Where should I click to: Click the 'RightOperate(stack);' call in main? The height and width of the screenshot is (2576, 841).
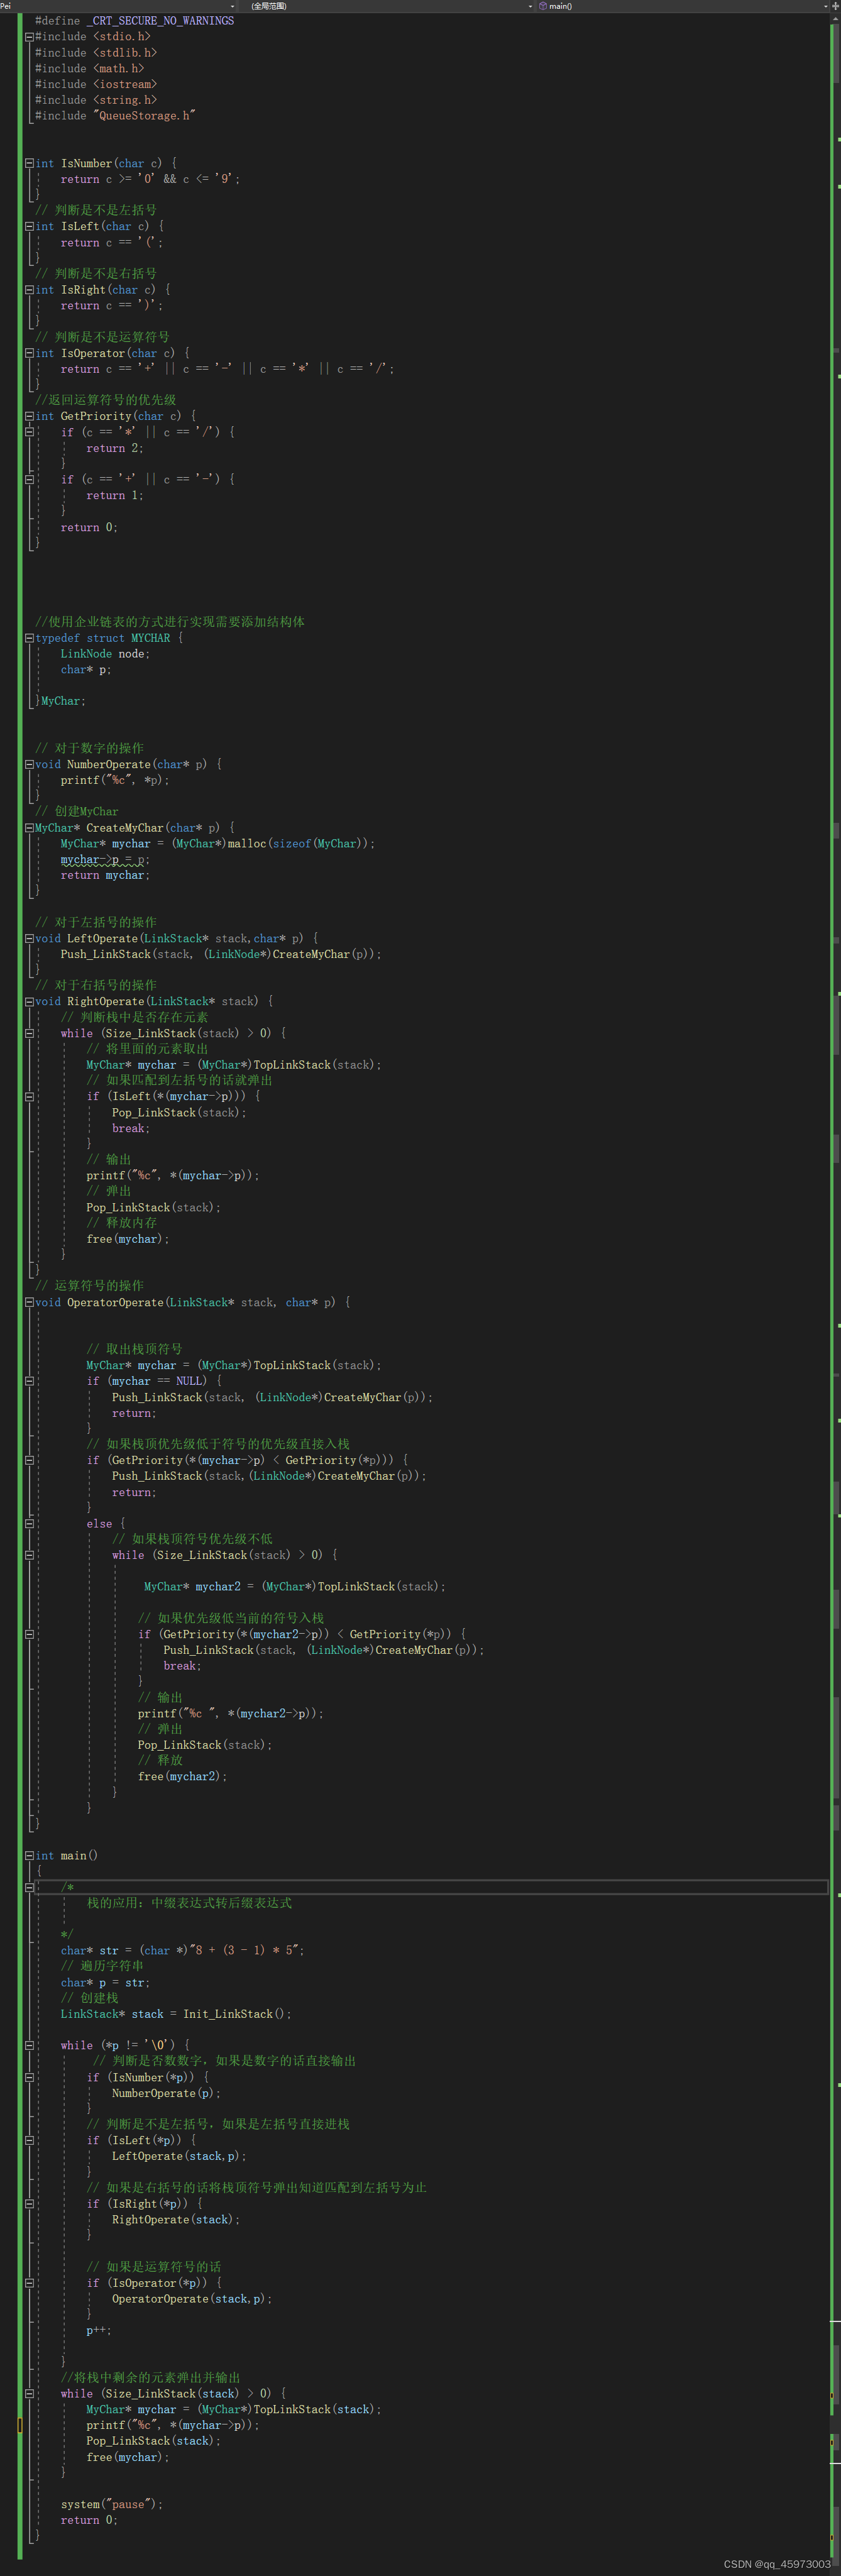(x=176, y=2220)
